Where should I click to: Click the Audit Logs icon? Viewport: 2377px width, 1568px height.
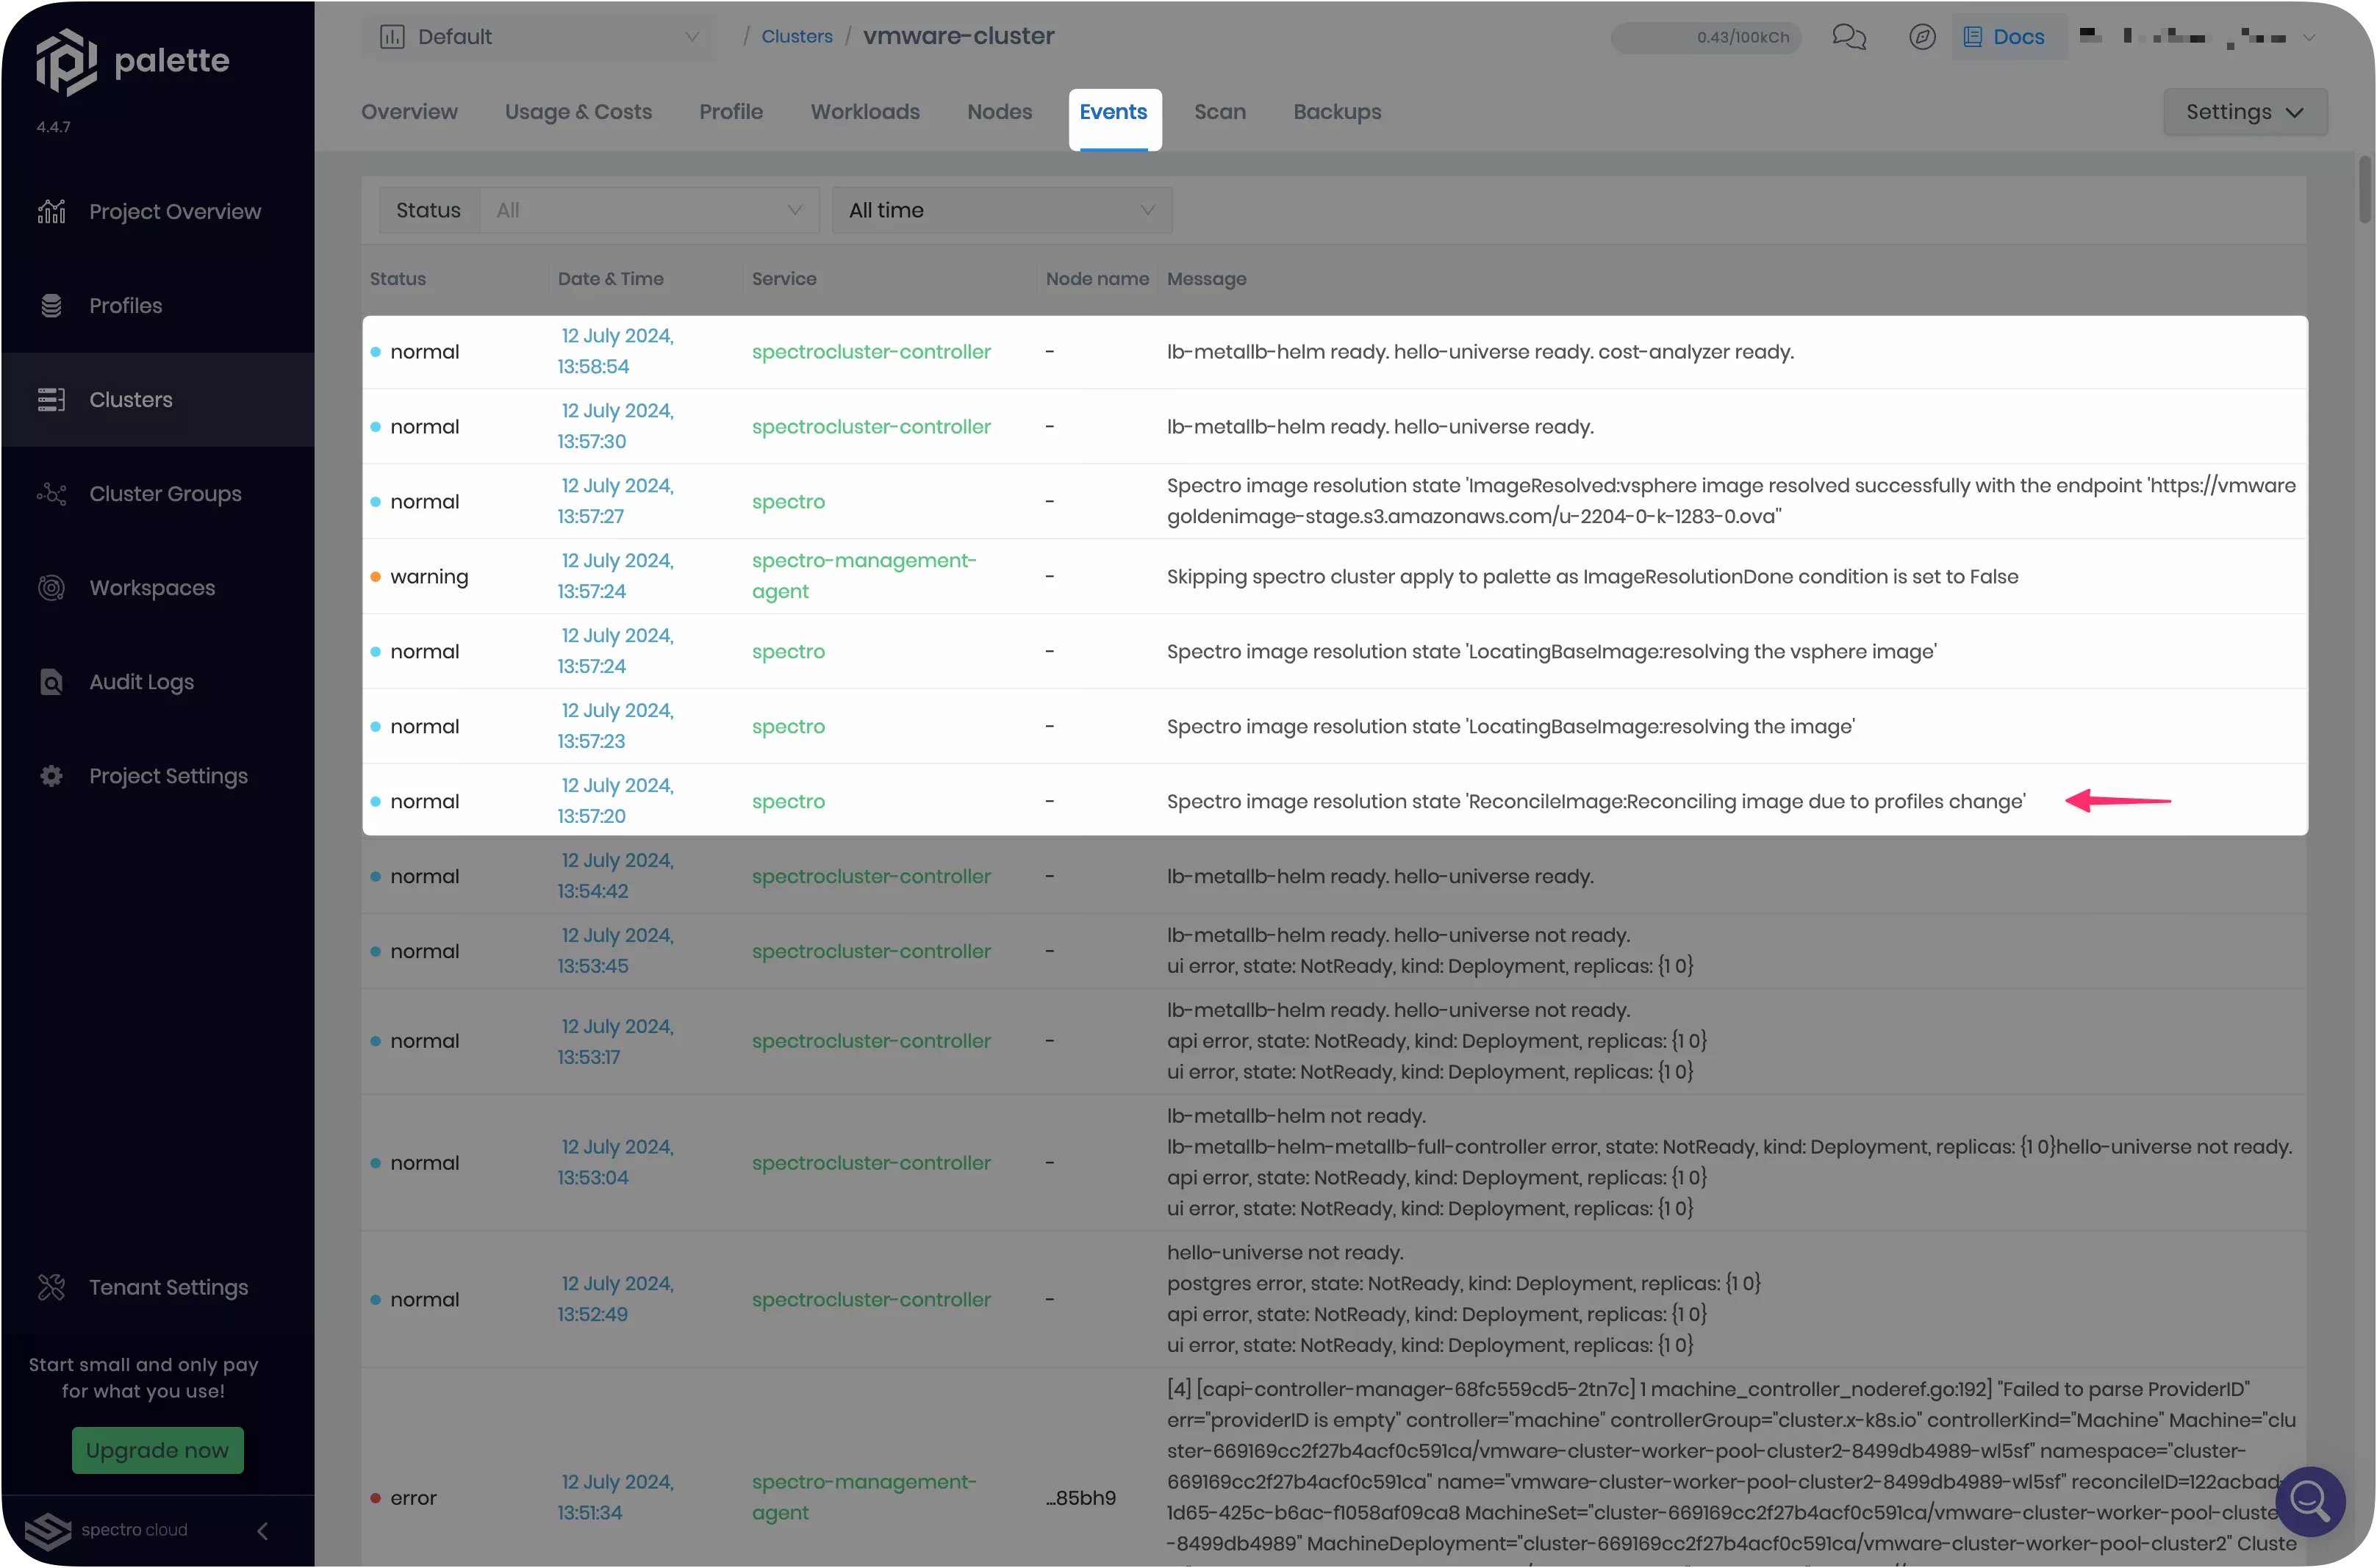click(x=51, y=682)
